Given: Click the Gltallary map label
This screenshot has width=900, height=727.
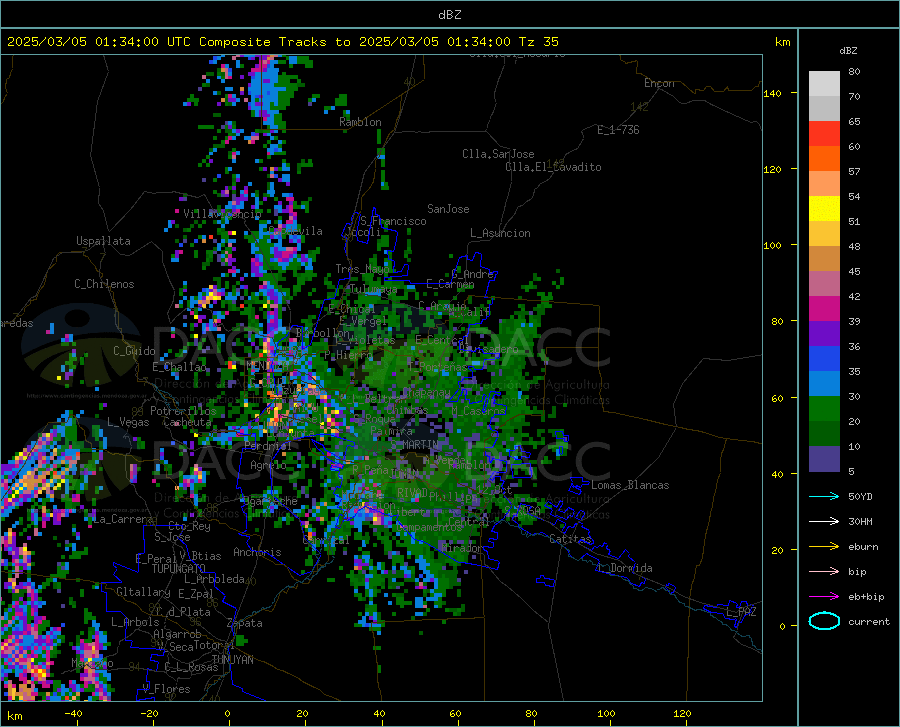Looking at the screenshot, I should point(143,592).
